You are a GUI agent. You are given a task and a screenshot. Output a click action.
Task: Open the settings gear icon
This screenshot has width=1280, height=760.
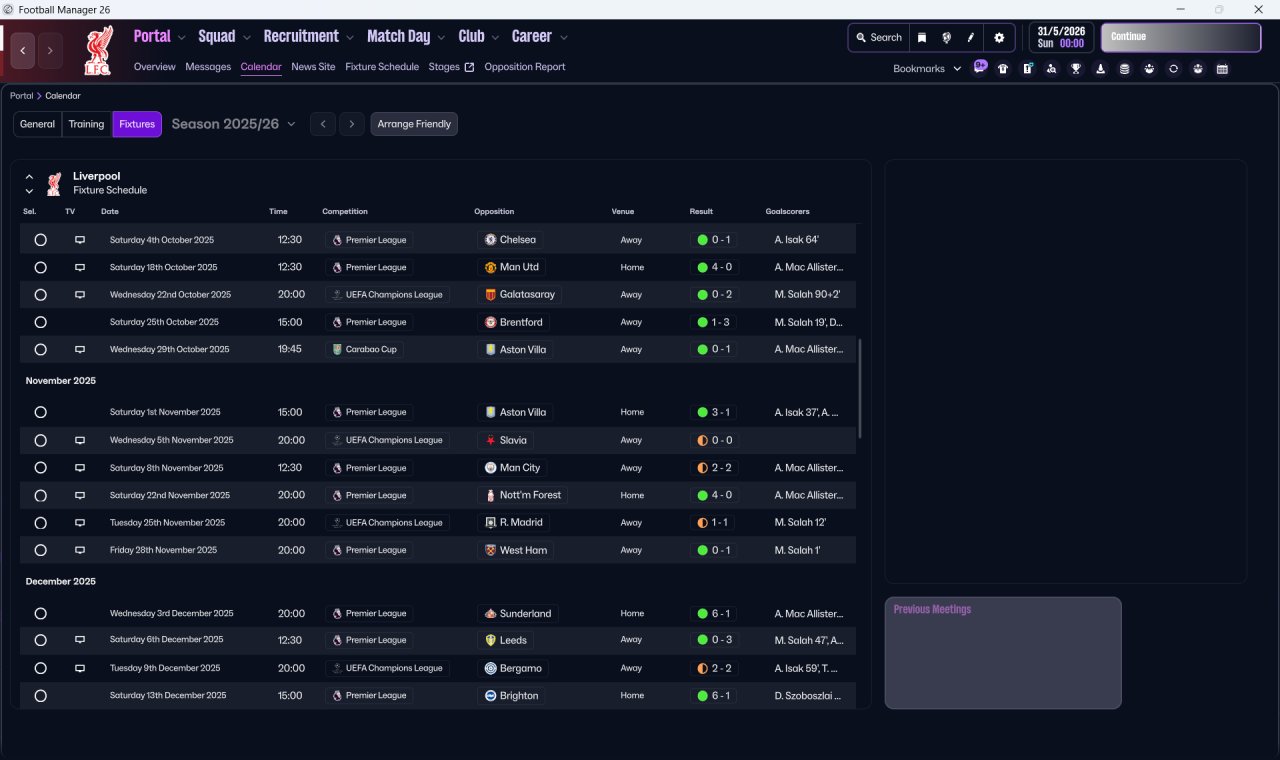point(998,38)
